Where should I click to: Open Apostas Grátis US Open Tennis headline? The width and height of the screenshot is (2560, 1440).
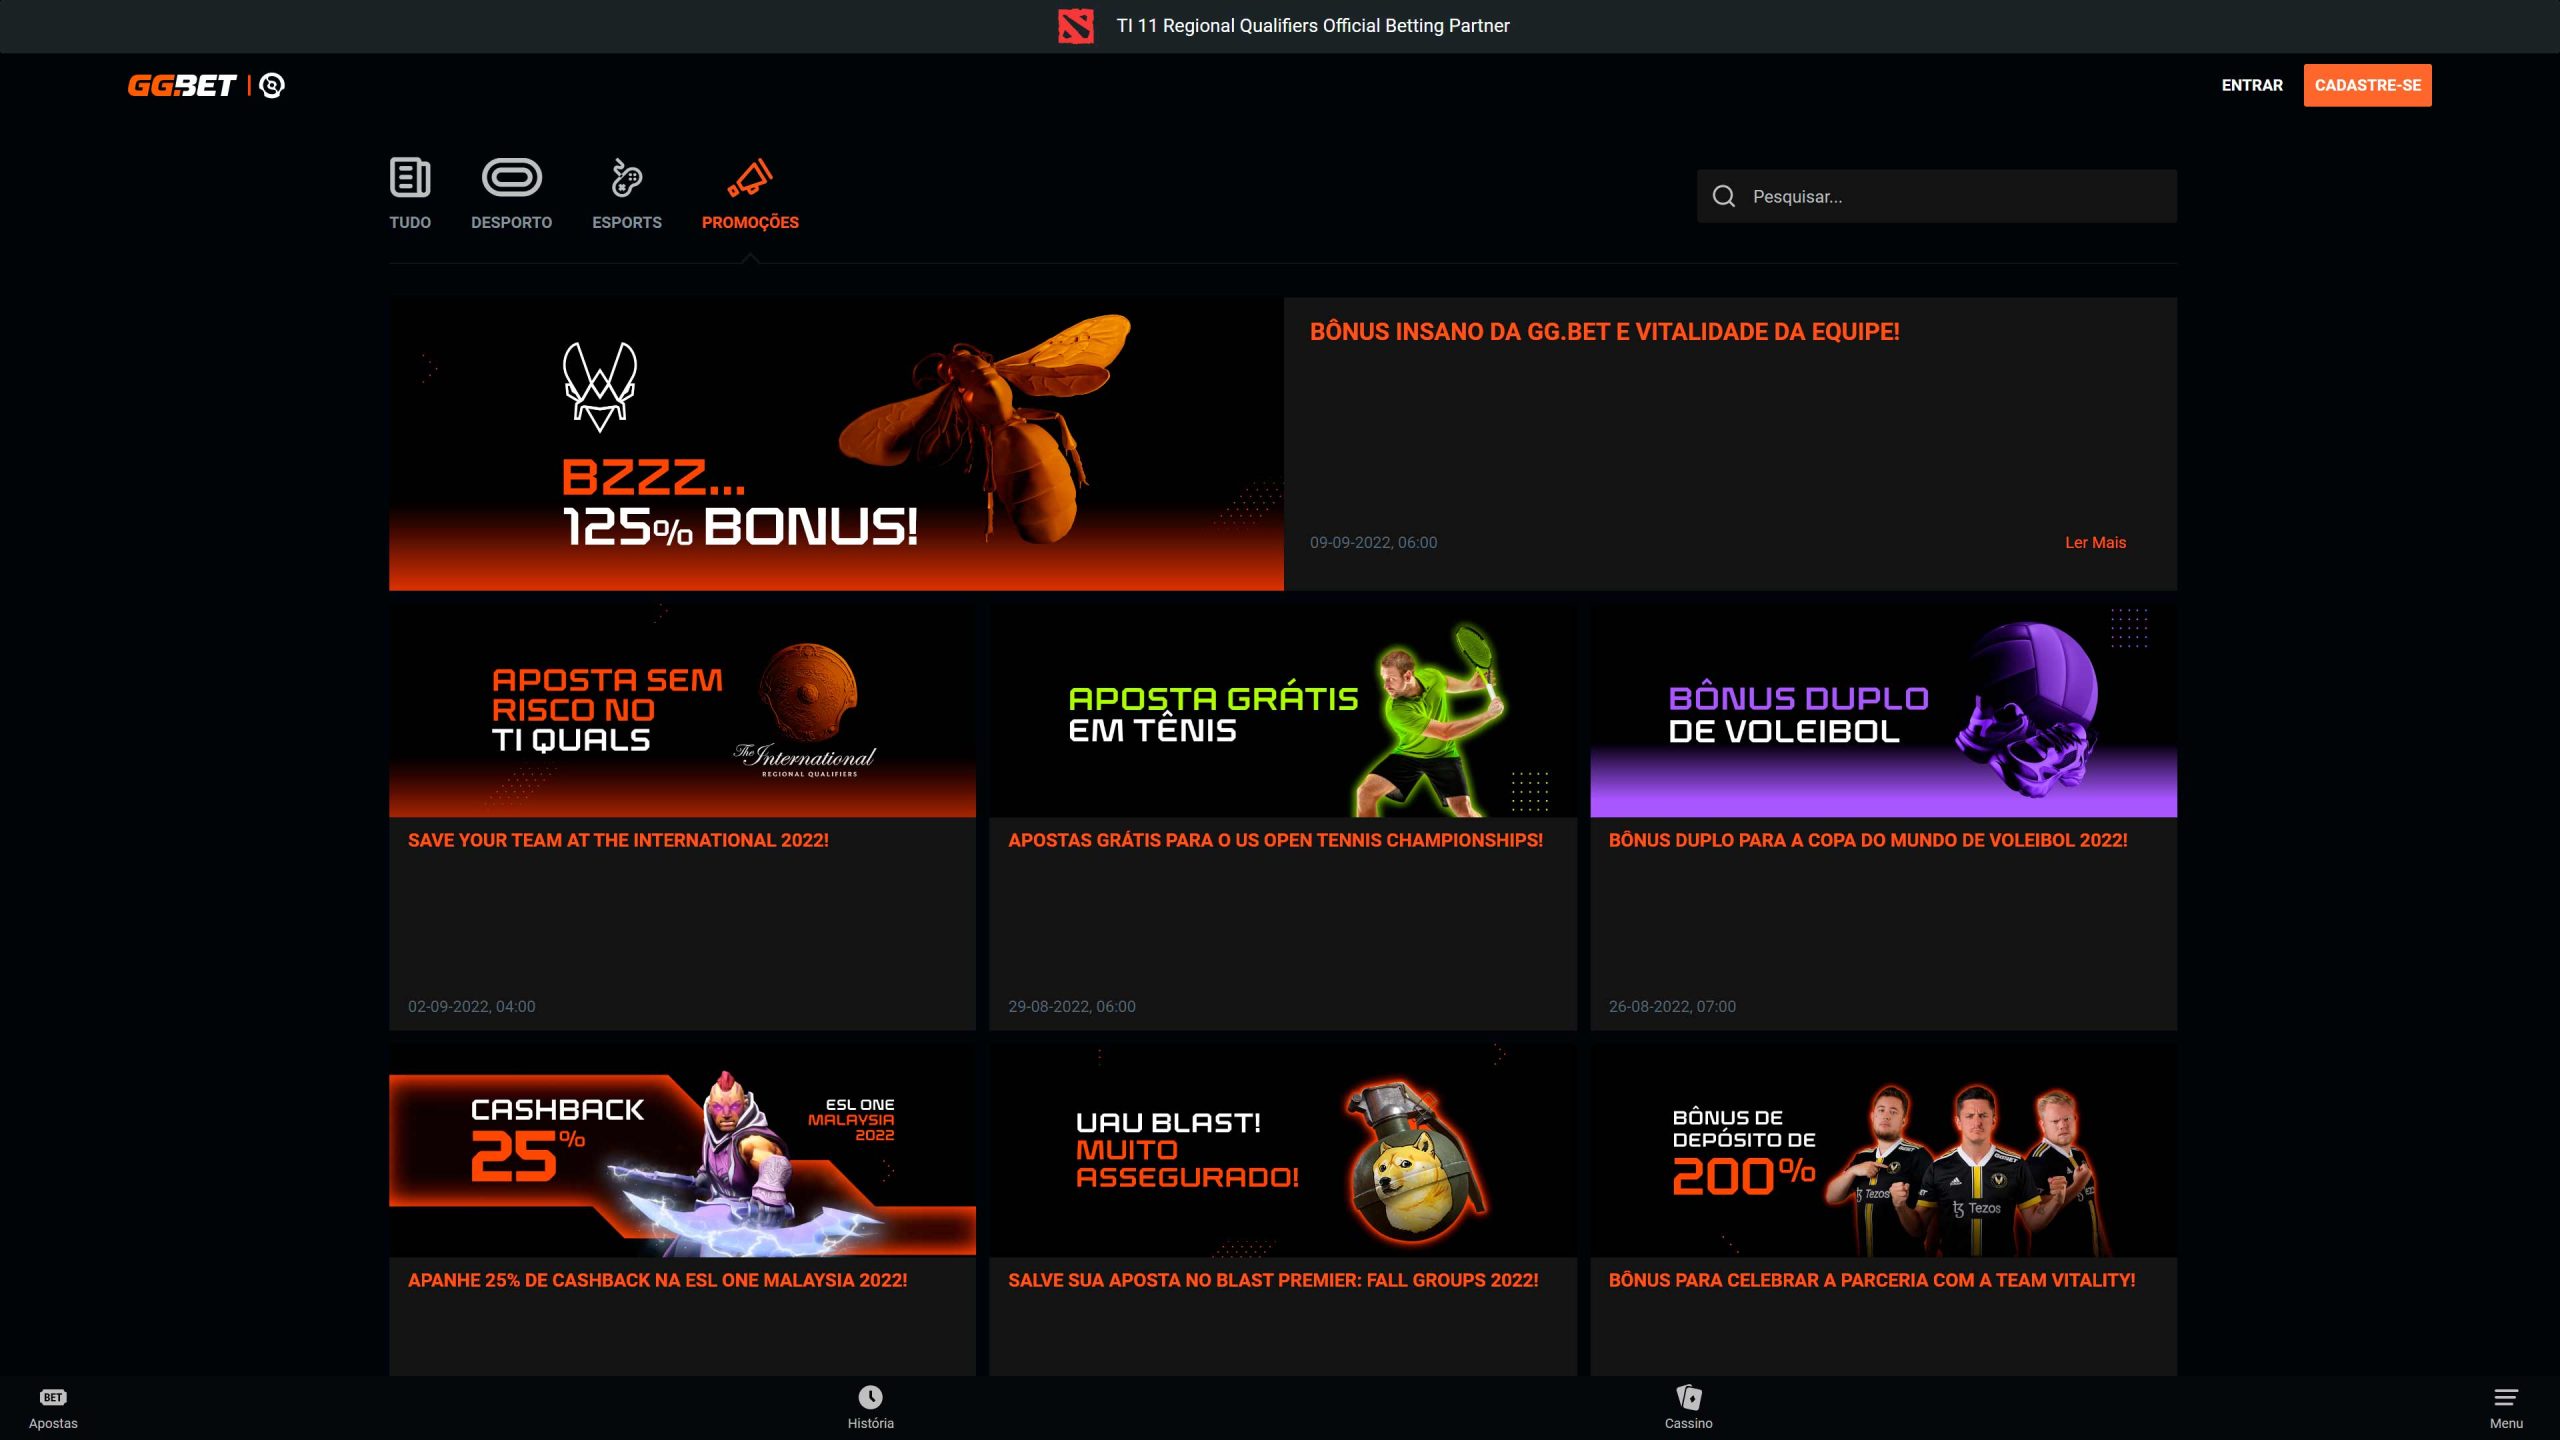[1275, 841]
